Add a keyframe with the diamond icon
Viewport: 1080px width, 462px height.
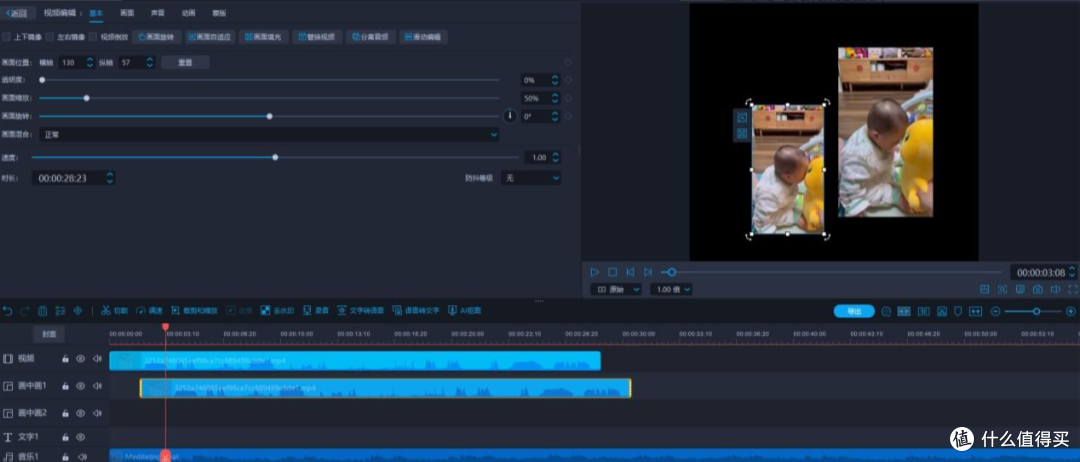(78, 311)
